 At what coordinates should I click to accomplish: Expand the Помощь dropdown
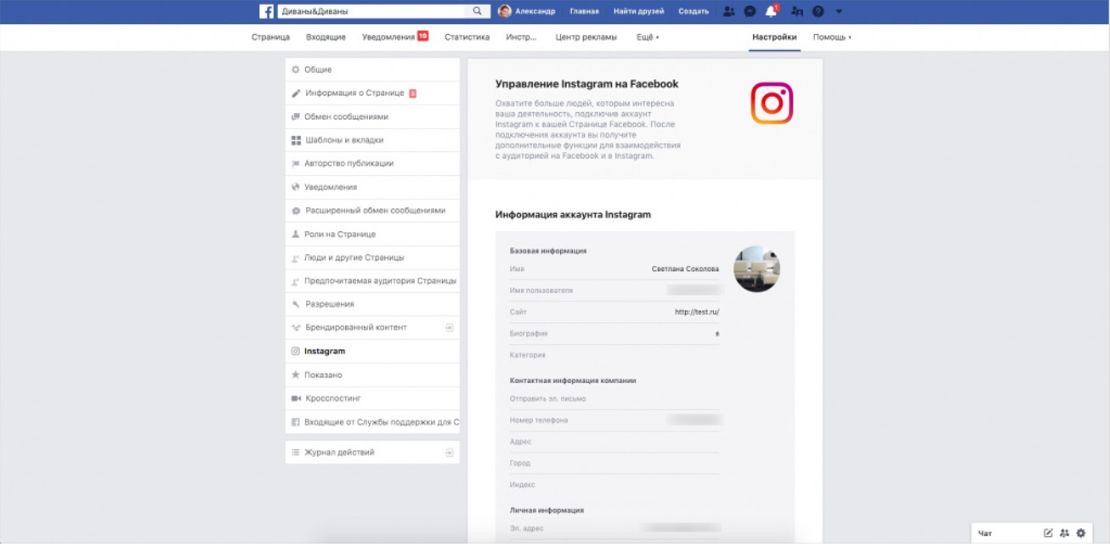tap(832, 38)
